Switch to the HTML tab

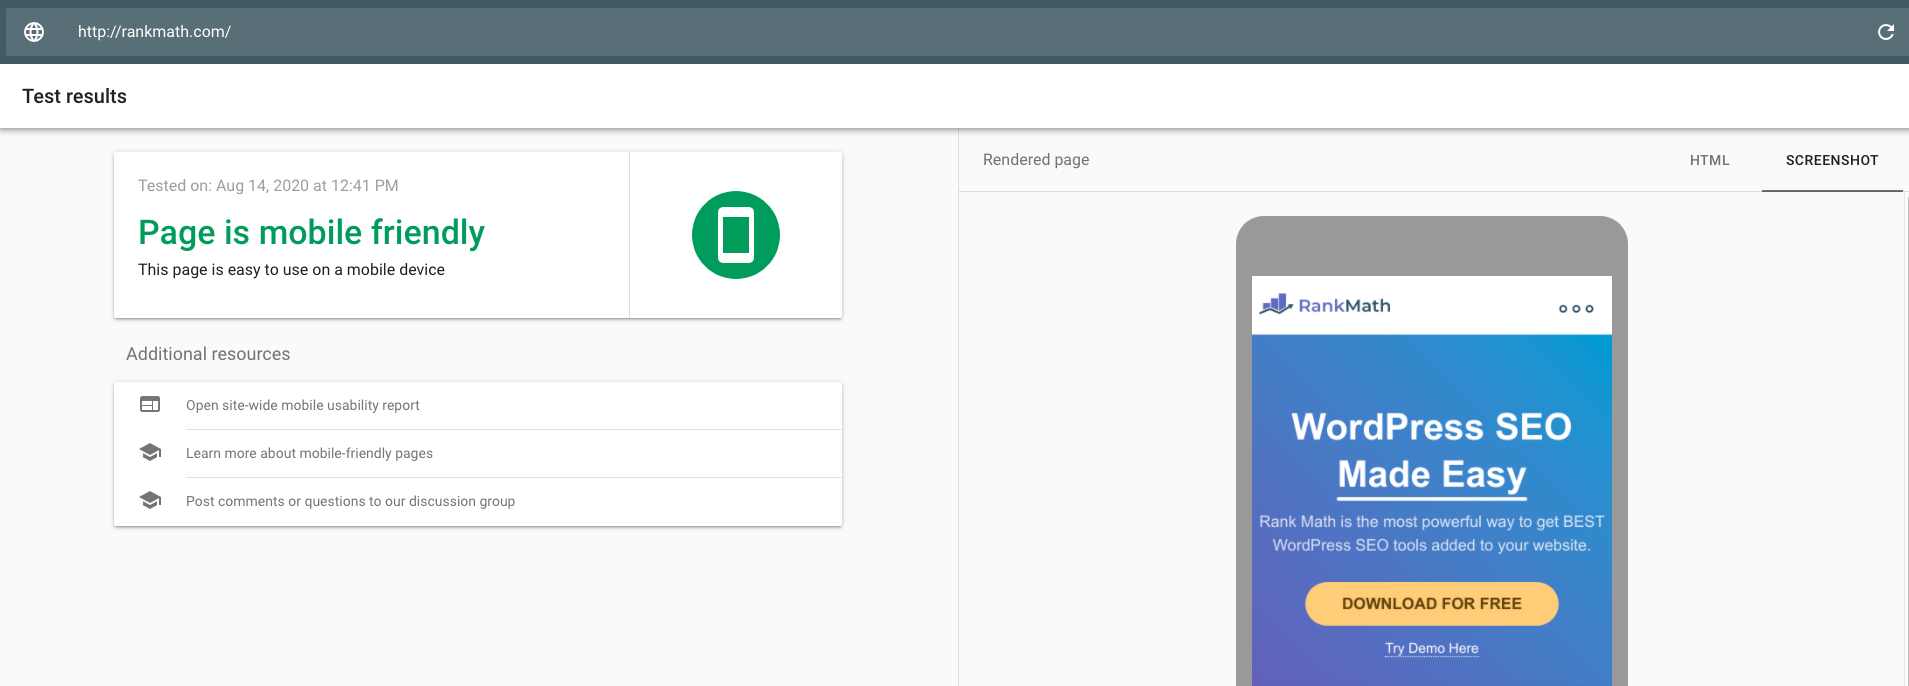[1709, 160]
